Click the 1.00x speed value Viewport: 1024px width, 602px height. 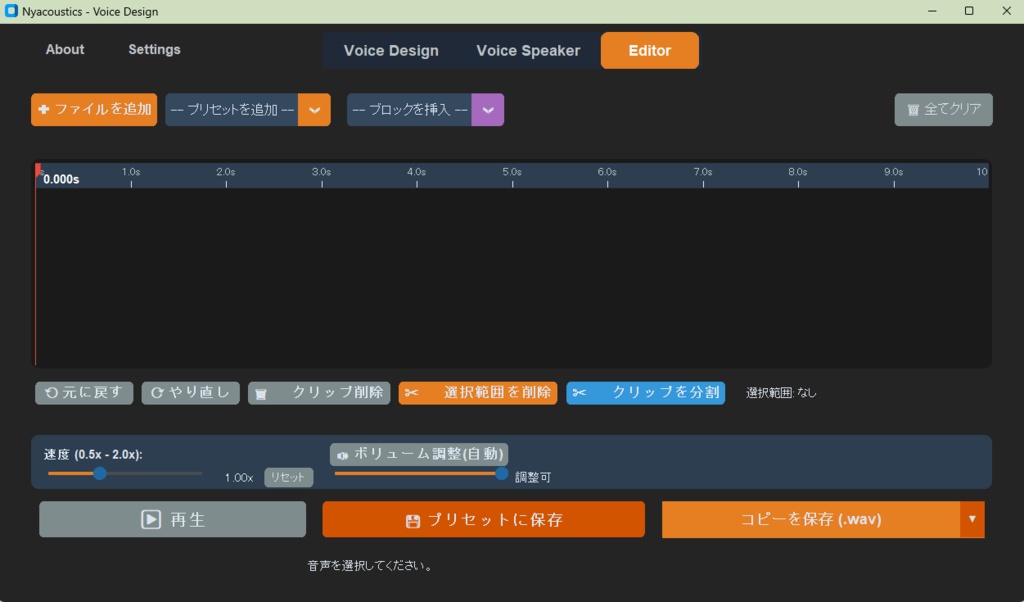[x=239, y=478]
